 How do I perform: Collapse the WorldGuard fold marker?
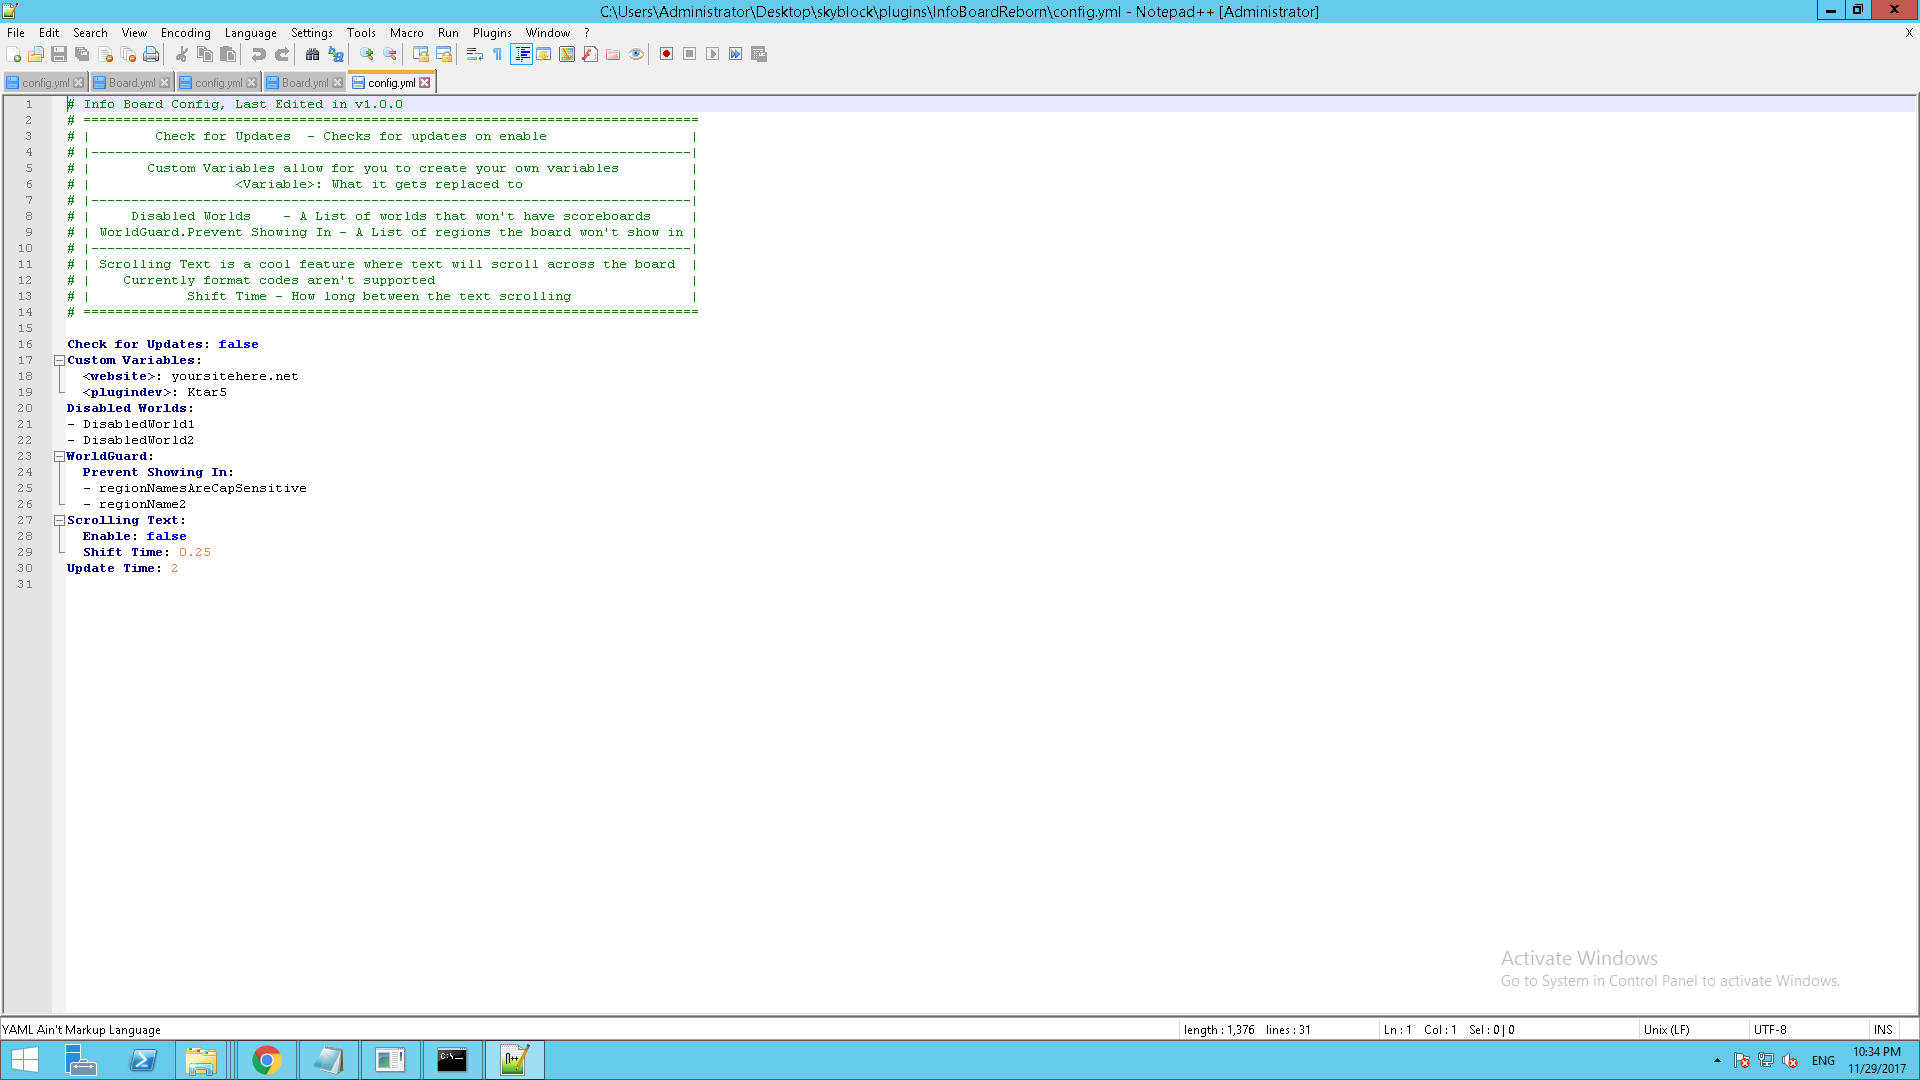(59, 456)
